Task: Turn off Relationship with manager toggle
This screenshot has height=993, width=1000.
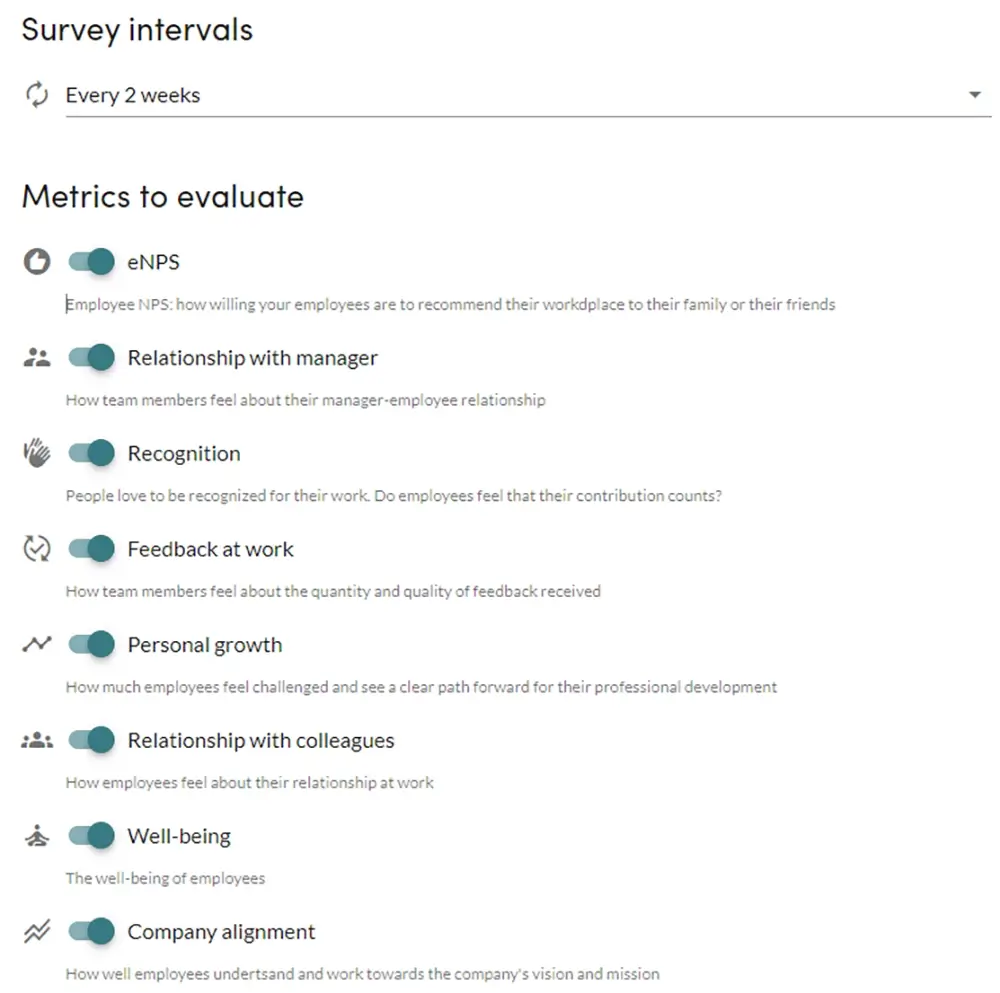Action: [92, 357]
